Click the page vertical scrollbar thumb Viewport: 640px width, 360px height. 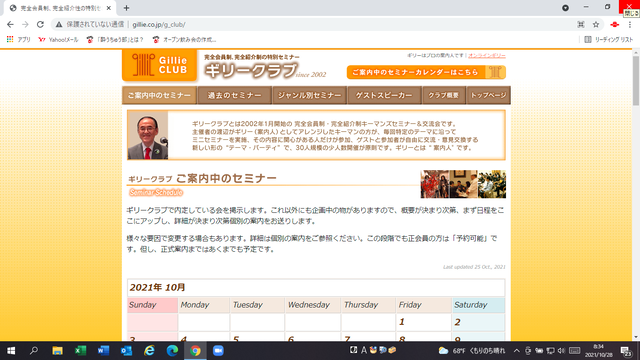(x=636, y=80)
